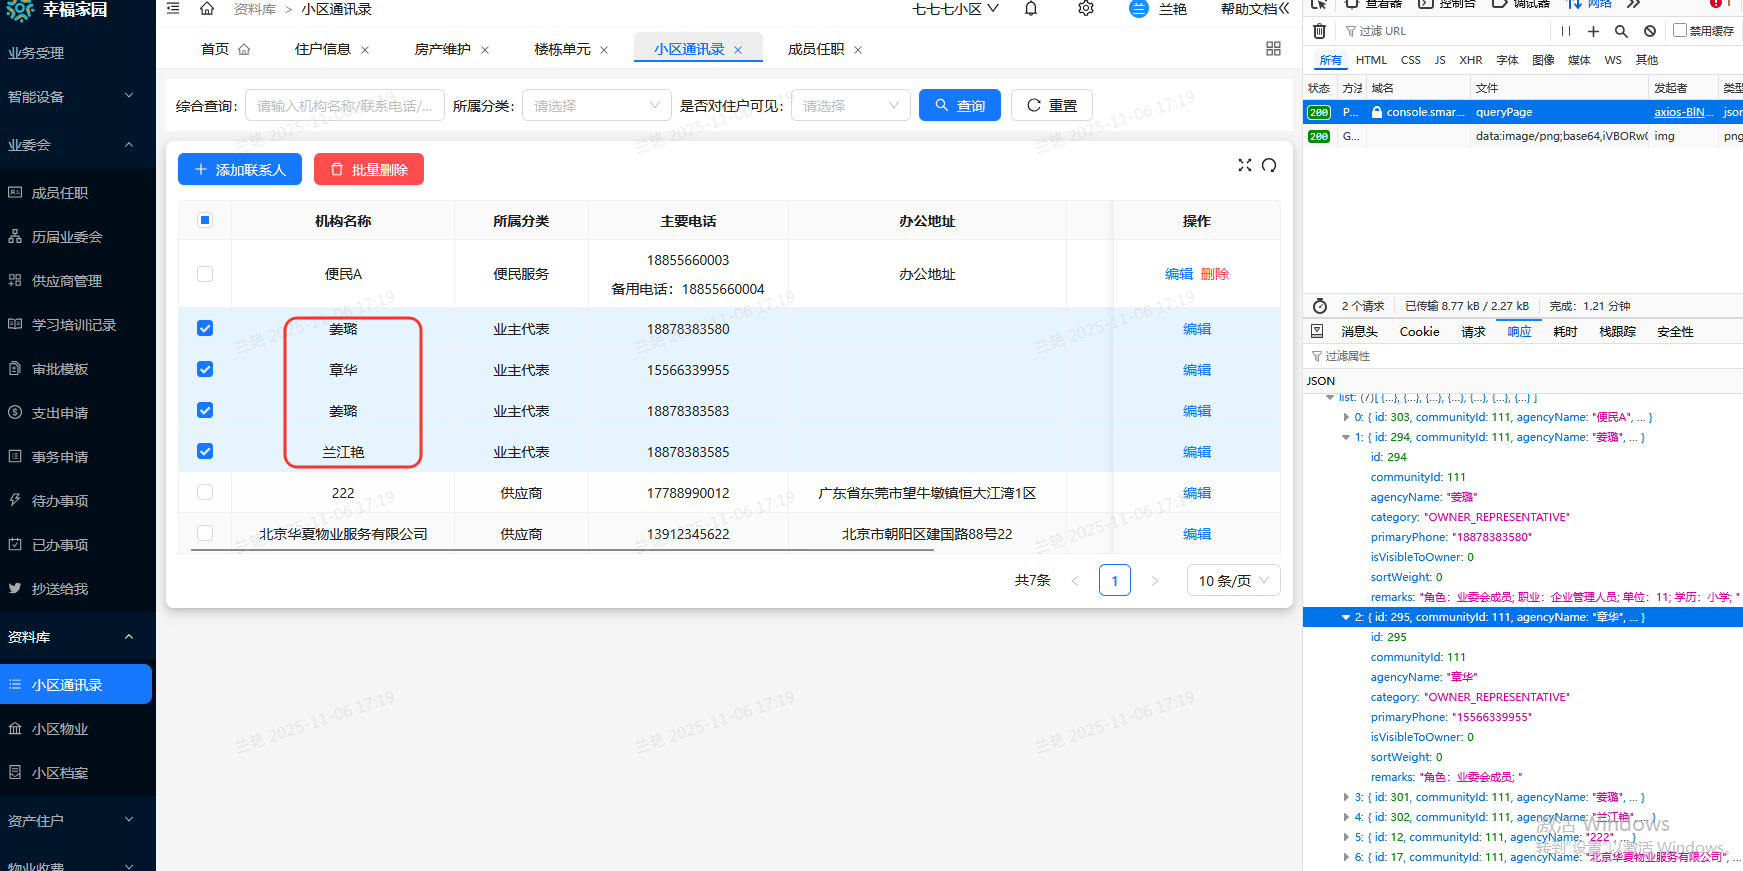Click the notification bell icon
The height and width of the screenshot is (871, 1743).
click(1031, 9)
